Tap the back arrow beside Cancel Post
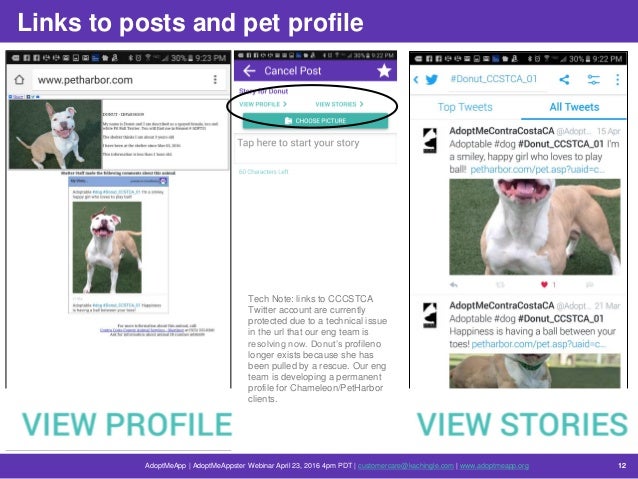638x479 pixels. (x=249, y=71)
